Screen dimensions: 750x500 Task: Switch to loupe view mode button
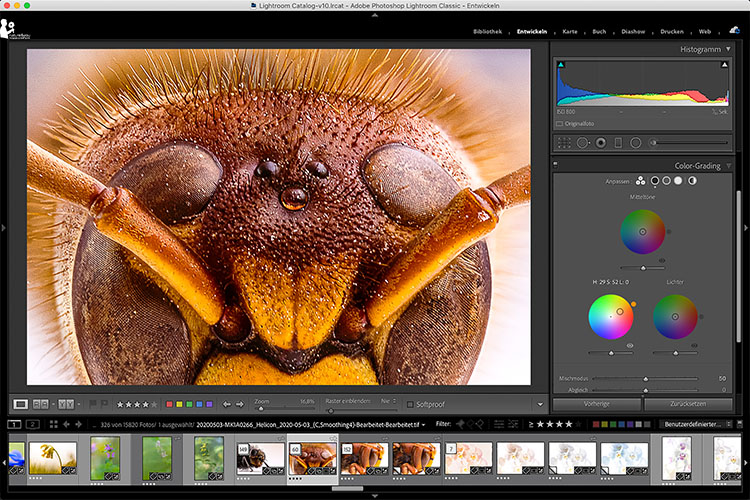click(20, 404)
